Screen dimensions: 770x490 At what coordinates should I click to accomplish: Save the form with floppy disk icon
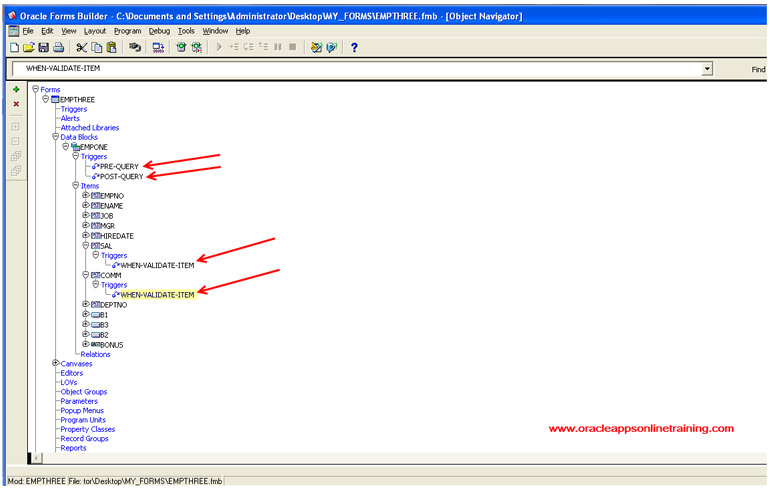44,48
